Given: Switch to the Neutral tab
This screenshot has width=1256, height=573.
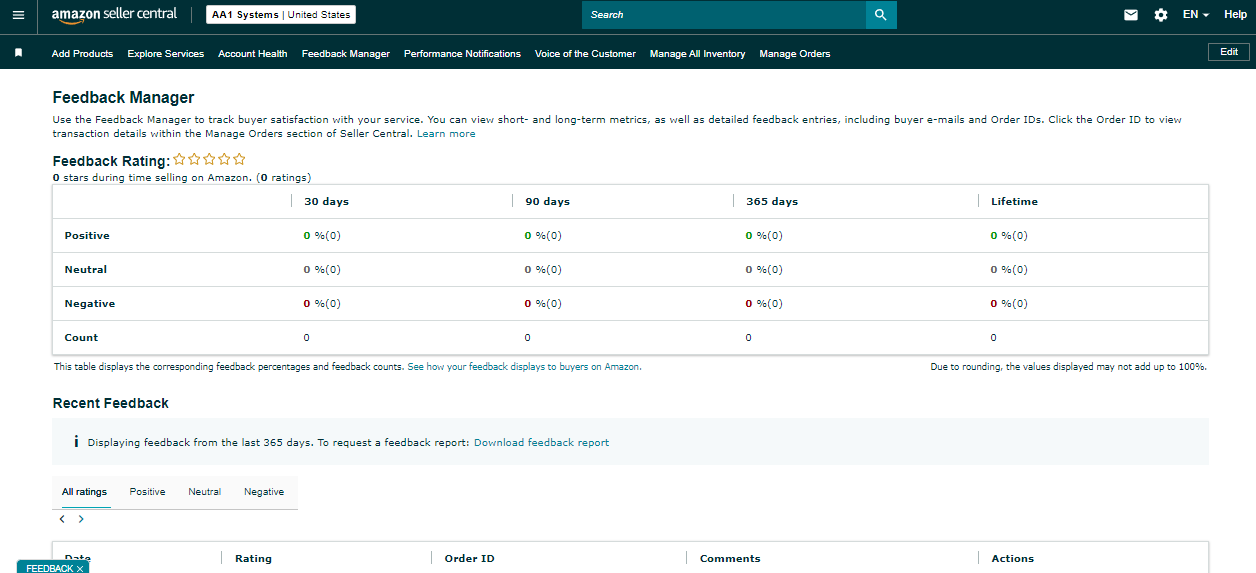Looking at the screenshot, I should (205, 492).
